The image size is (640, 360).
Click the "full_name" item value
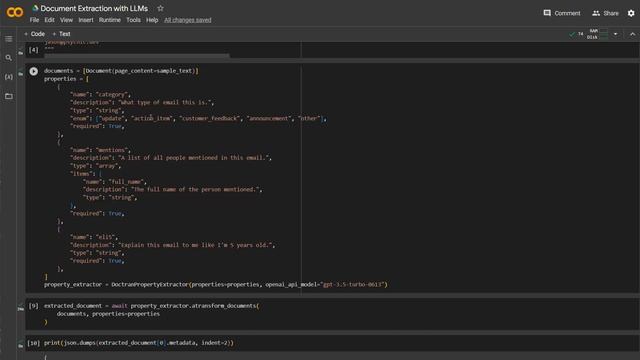pos(126,182)
